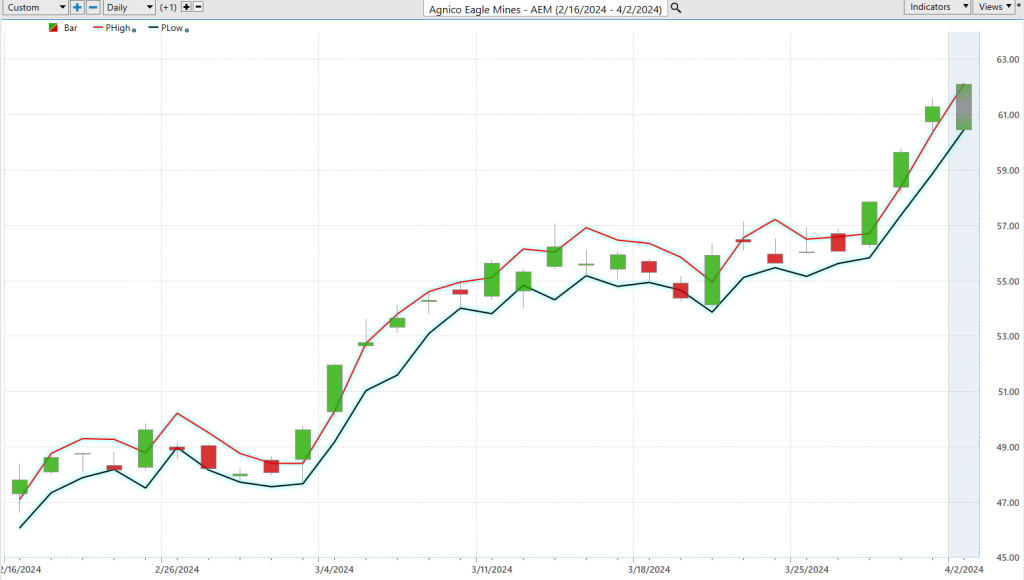Click the 2/26/2024 date axis label
The width and height of the screenshot is (1024, 580).
click(177, 570)
